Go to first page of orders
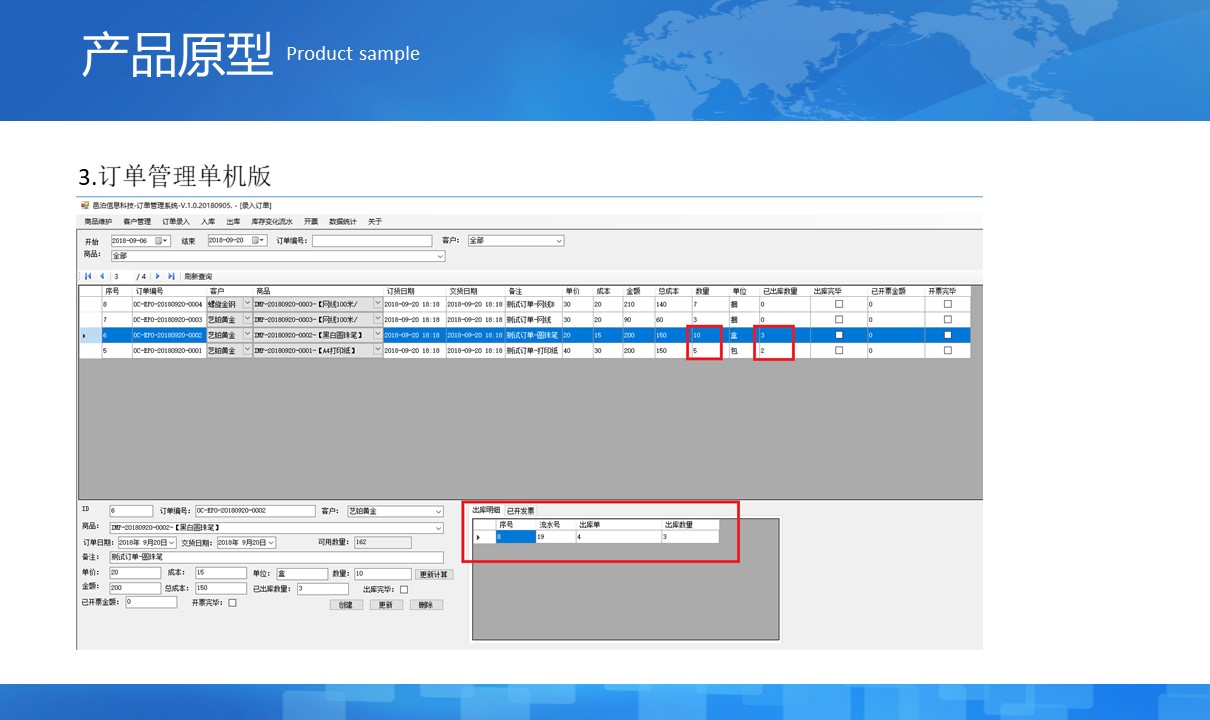Viewport: 1210px width, 720px height. (x=88, y=276)
